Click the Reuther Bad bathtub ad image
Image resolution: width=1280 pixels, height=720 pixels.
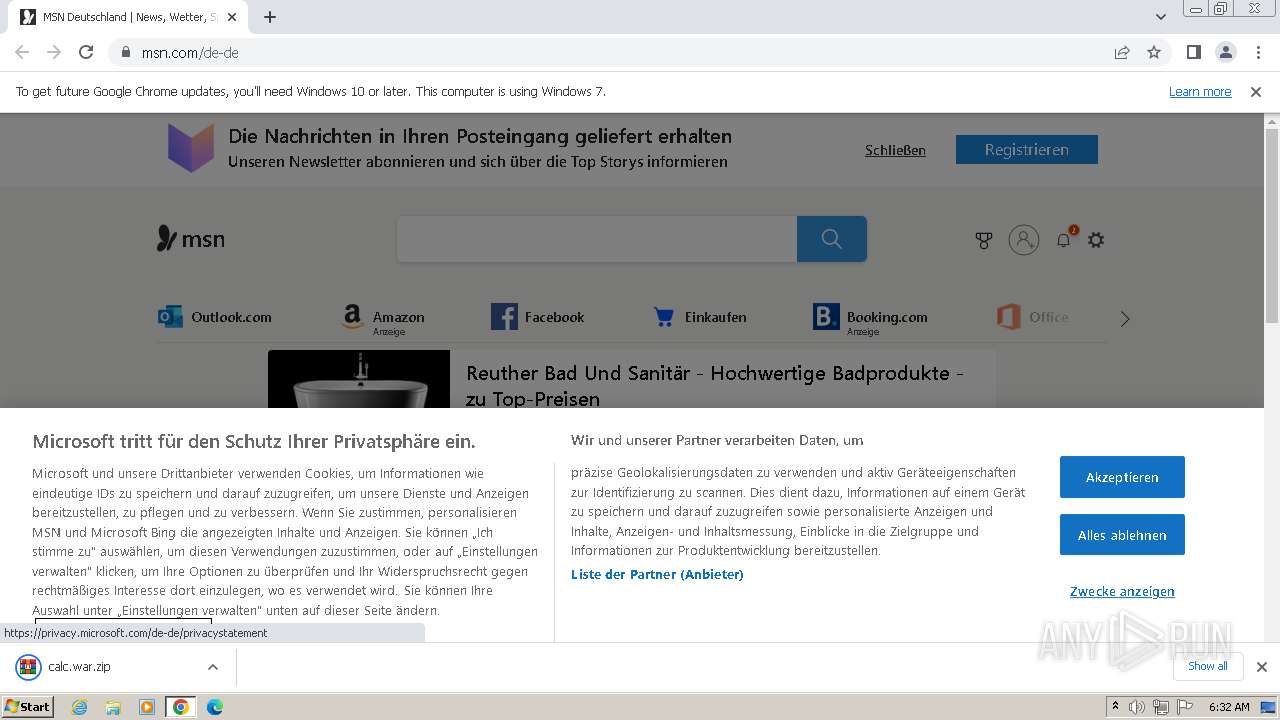359,379
